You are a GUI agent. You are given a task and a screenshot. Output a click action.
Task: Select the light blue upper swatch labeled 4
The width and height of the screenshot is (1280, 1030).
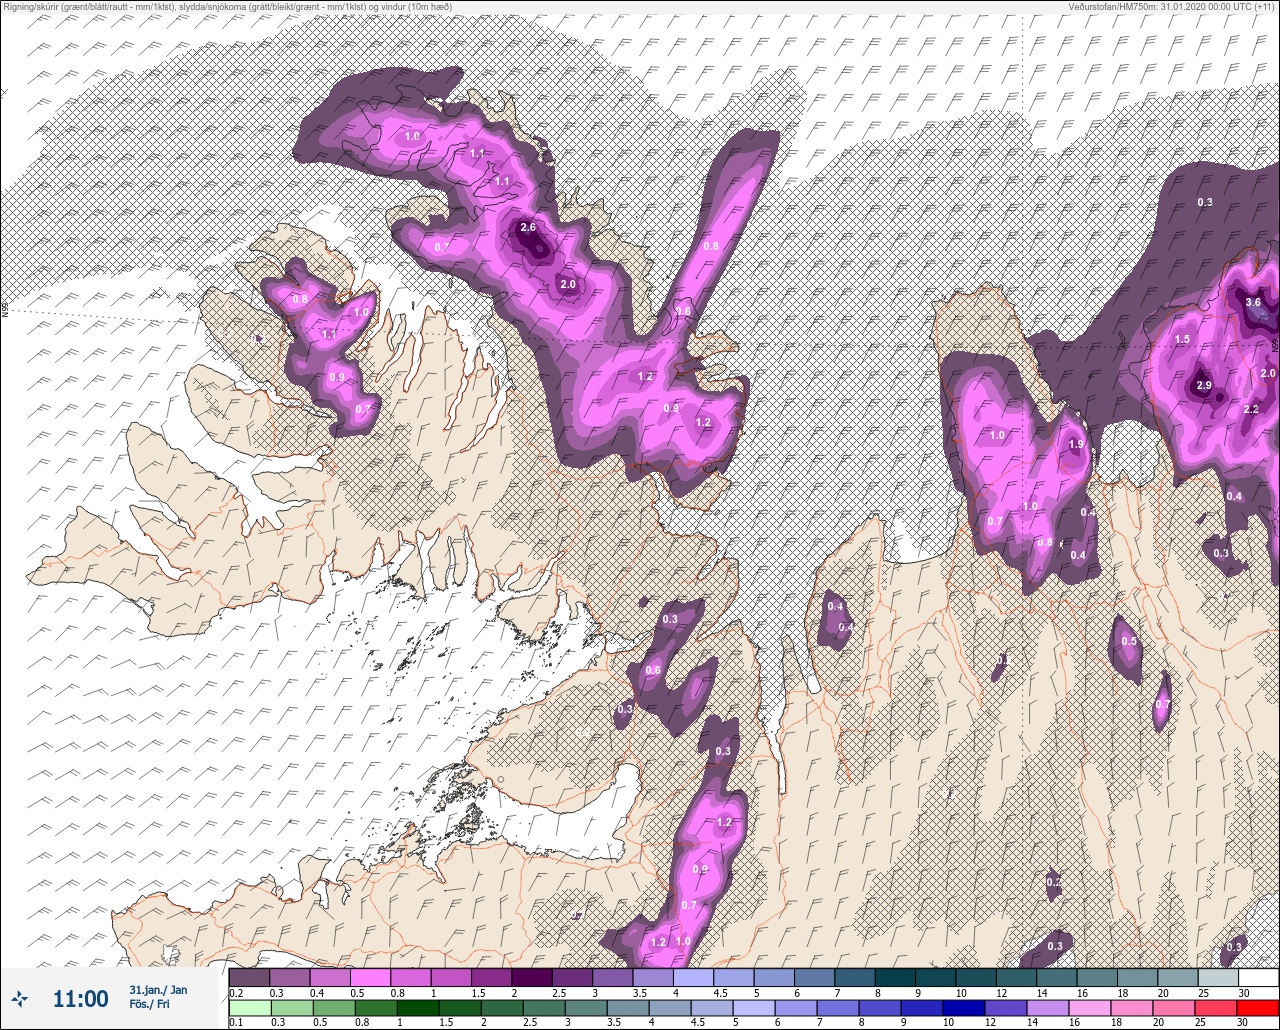(693, 977)
